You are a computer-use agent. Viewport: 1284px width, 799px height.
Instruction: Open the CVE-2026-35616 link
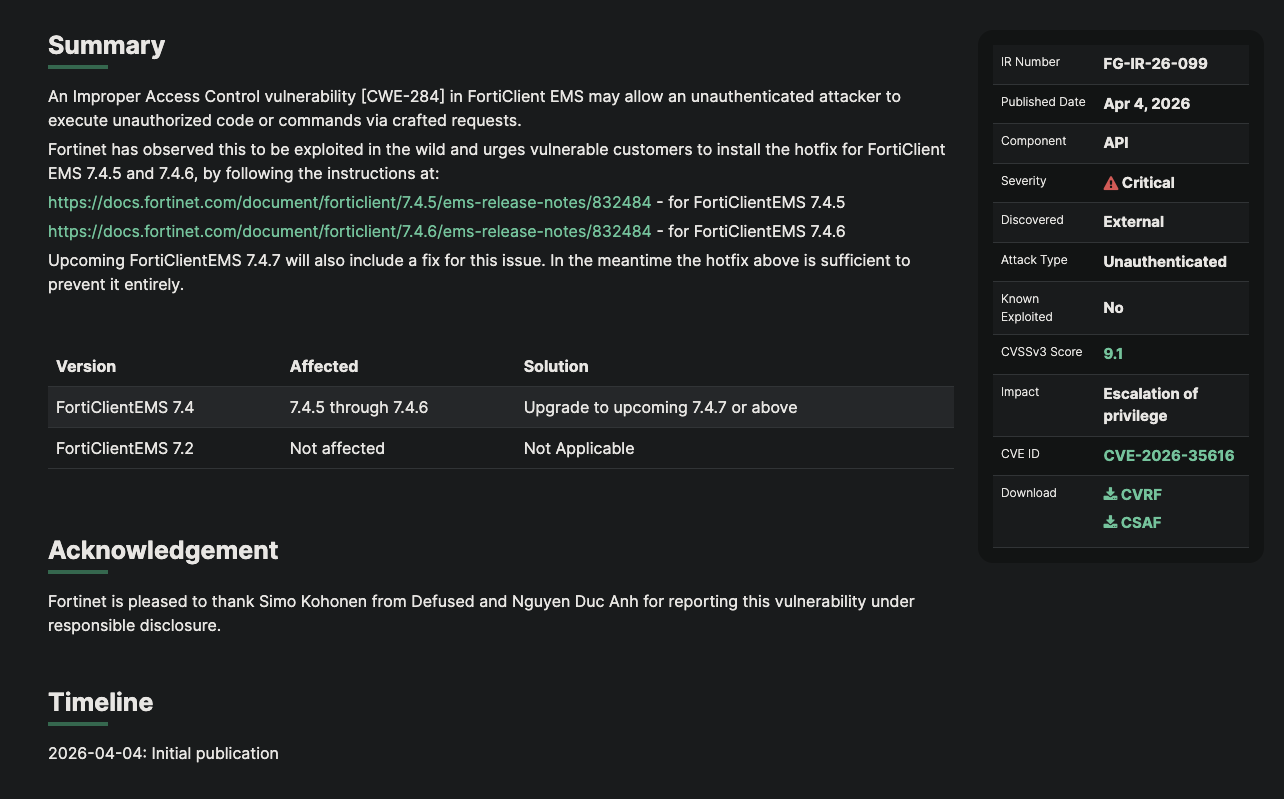pyautogui.click(x=1168, y=456)
